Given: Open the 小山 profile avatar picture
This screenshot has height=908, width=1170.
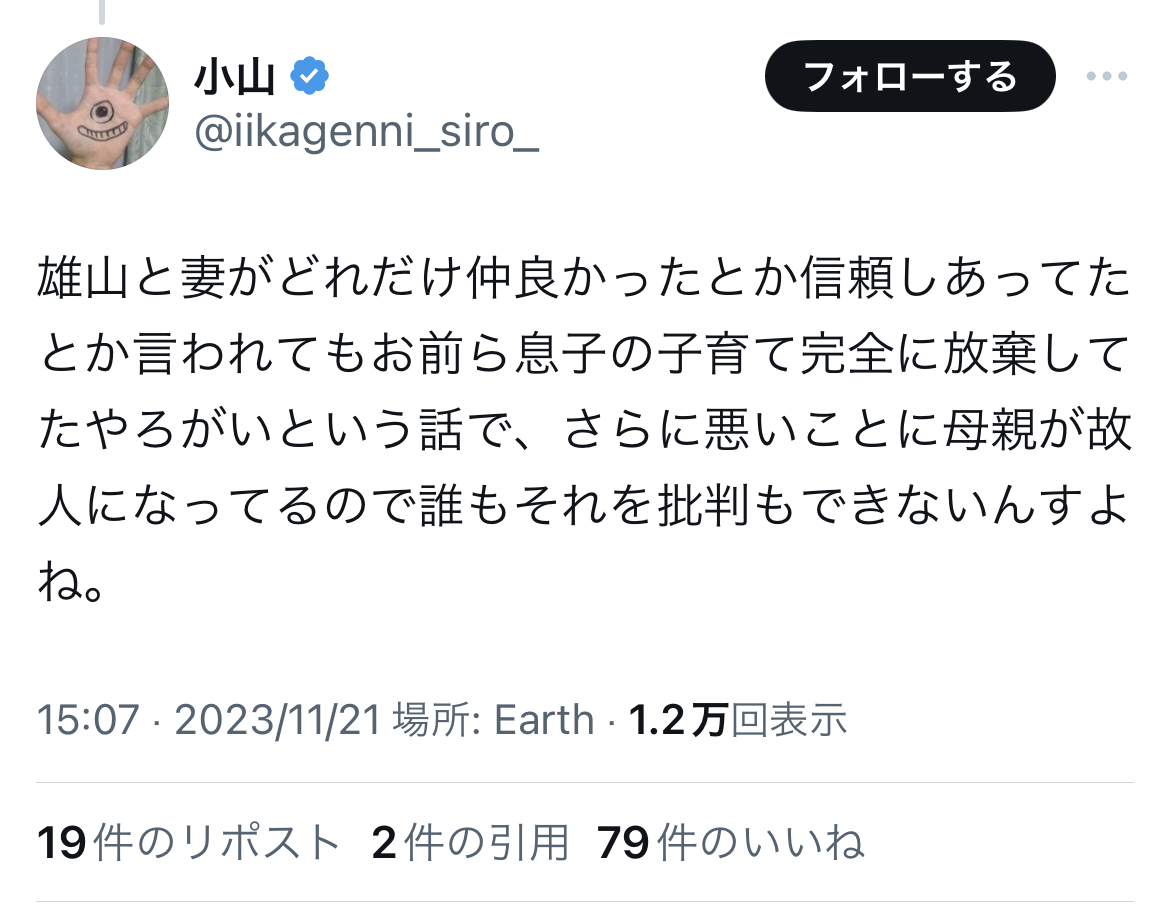Looking at the screenshot, I should (x=102, y=103).
